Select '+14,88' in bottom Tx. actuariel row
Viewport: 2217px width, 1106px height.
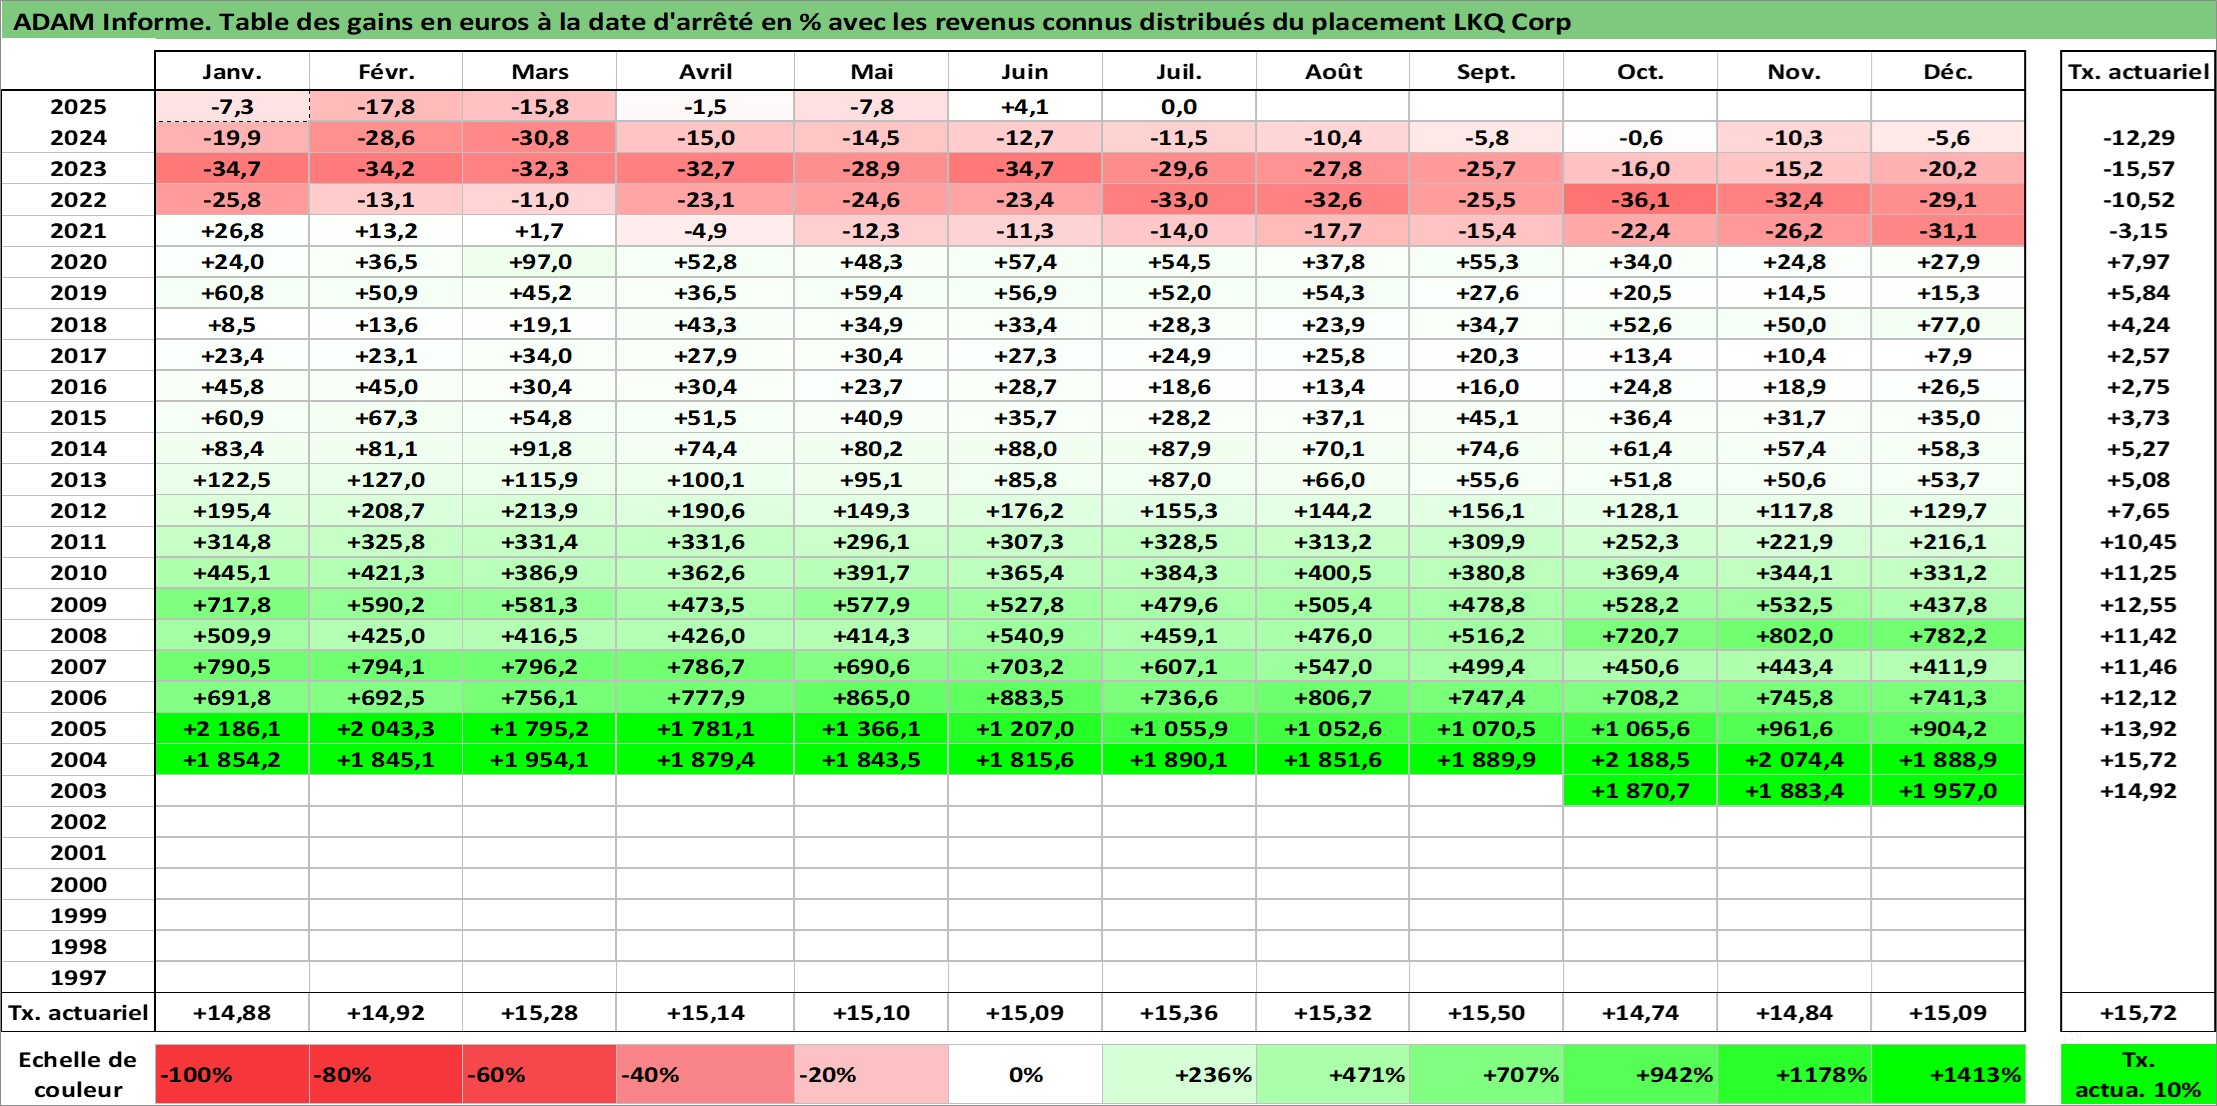click(232, 1013)
